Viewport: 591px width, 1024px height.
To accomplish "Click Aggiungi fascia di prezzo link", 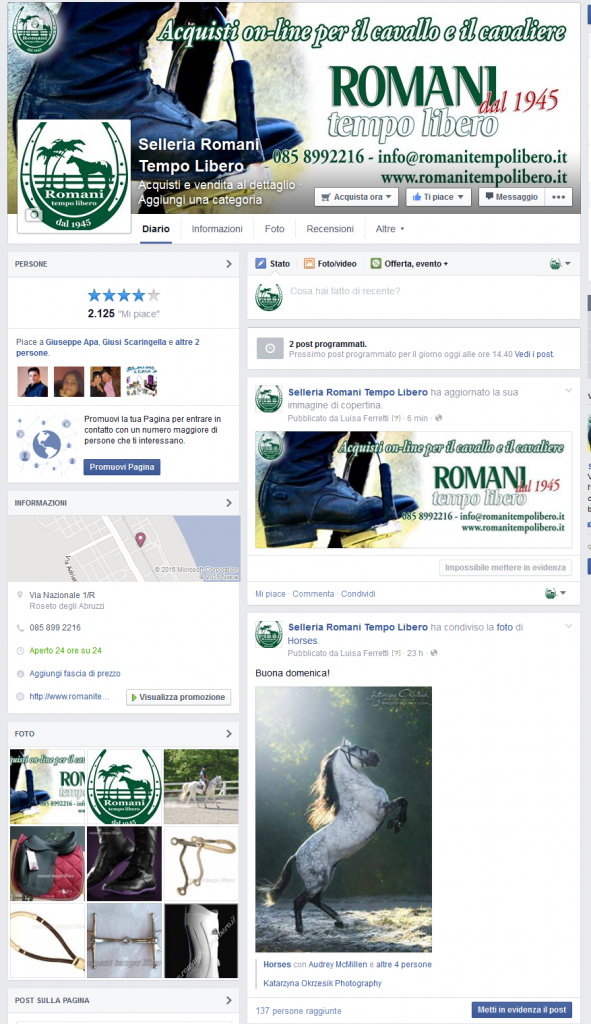I will [x=74, y=673].
